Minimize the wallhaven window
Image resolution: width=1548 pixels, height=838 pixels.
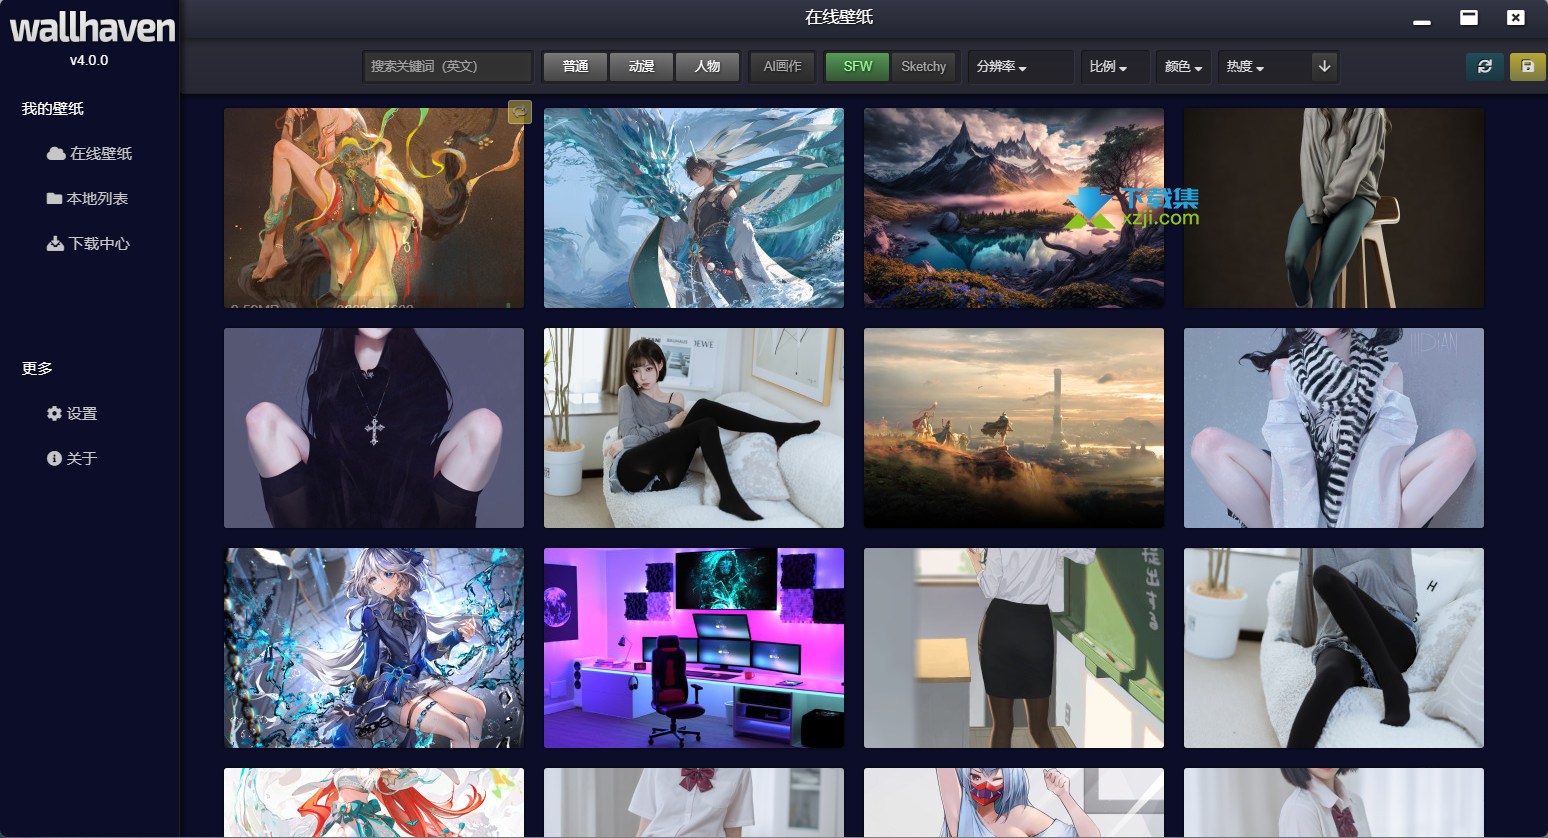[x=1421, y=18]
